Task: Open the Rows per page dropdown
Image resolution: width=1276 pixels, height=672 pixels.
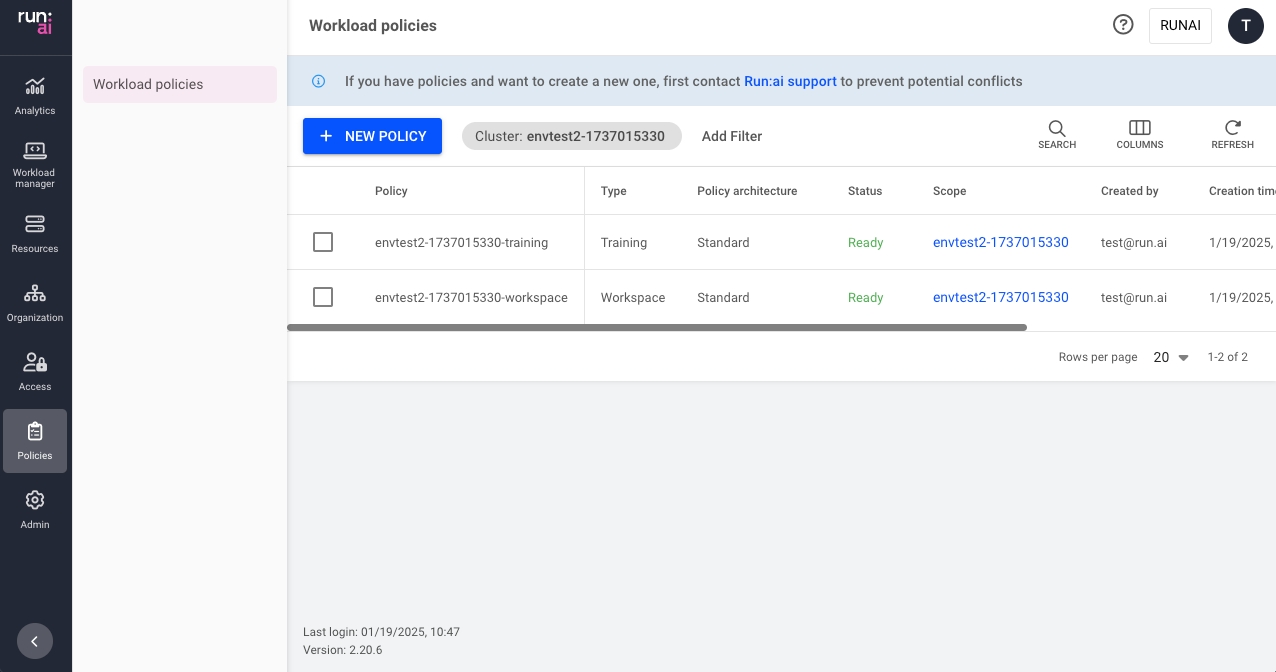Action: [x=1171, y=357]
